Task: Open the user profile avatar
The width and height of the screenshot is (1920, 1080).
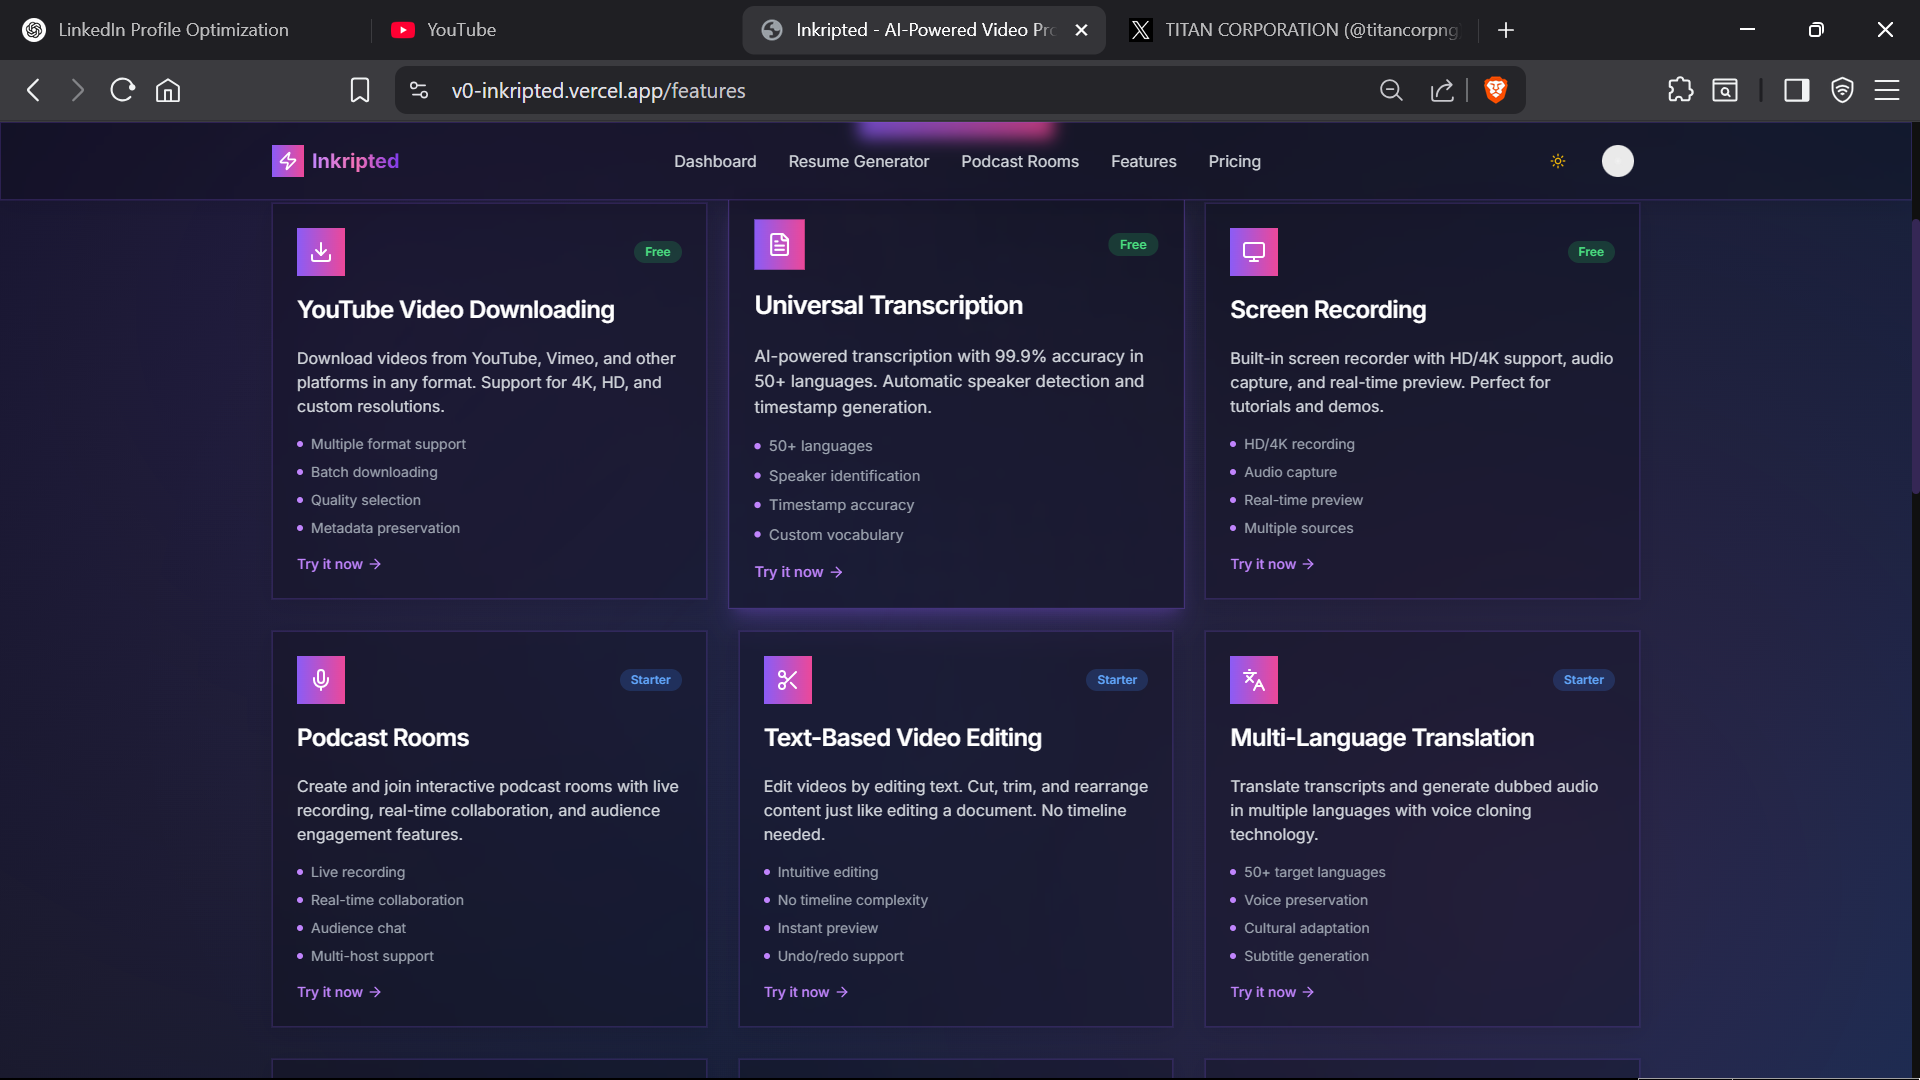Action: coord(1618,161)
